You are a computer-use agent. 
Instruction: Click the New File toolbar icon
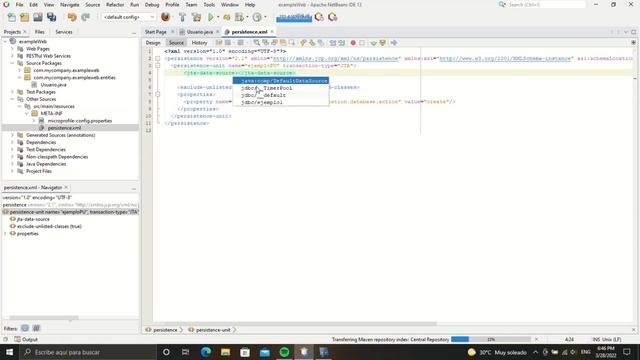tap(11, 17)
